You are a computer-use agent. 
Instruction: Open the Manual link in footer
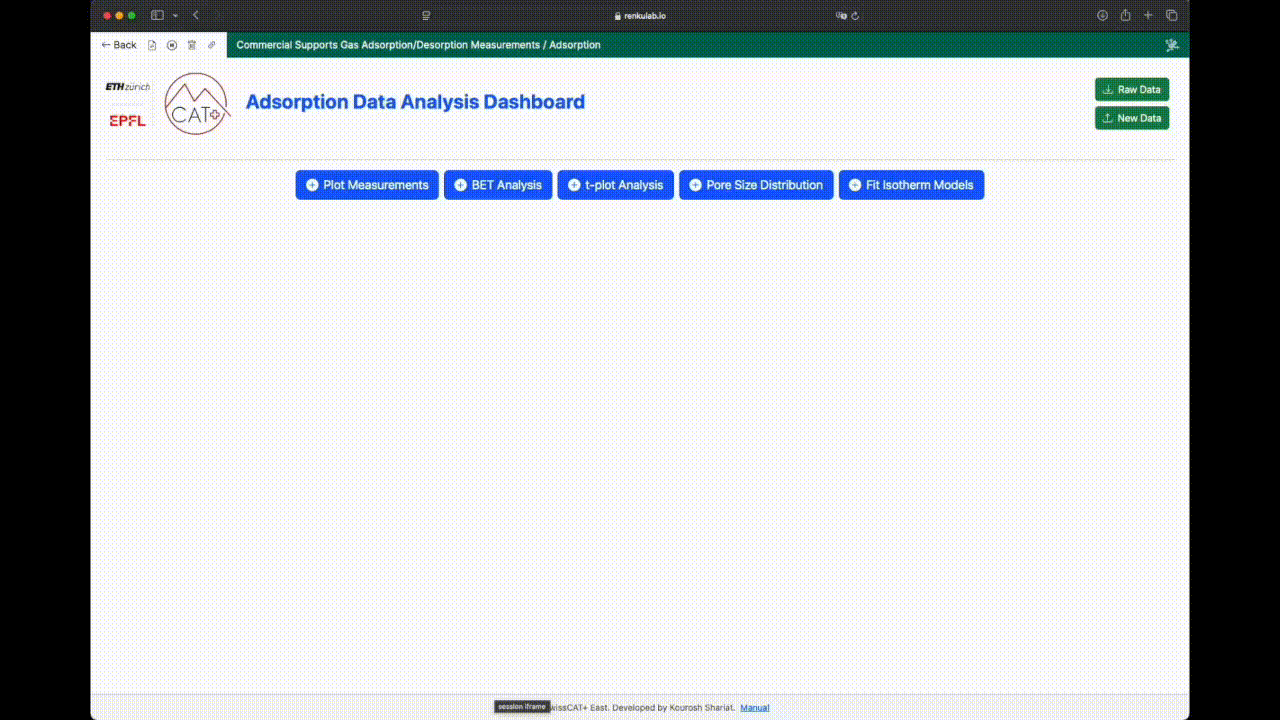(755, 707)
